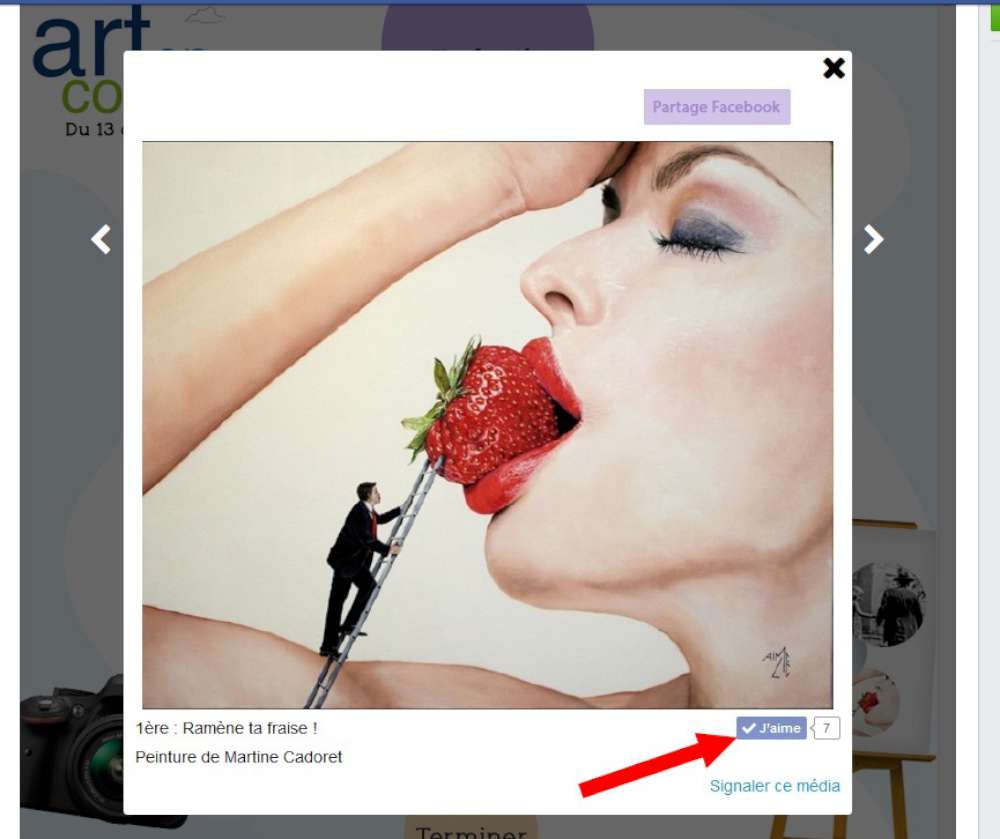Viewport: 1000px width, 839px height.
Task: Click the text 'Peinture de Martine Cadoret'
Action: (239, 757)
